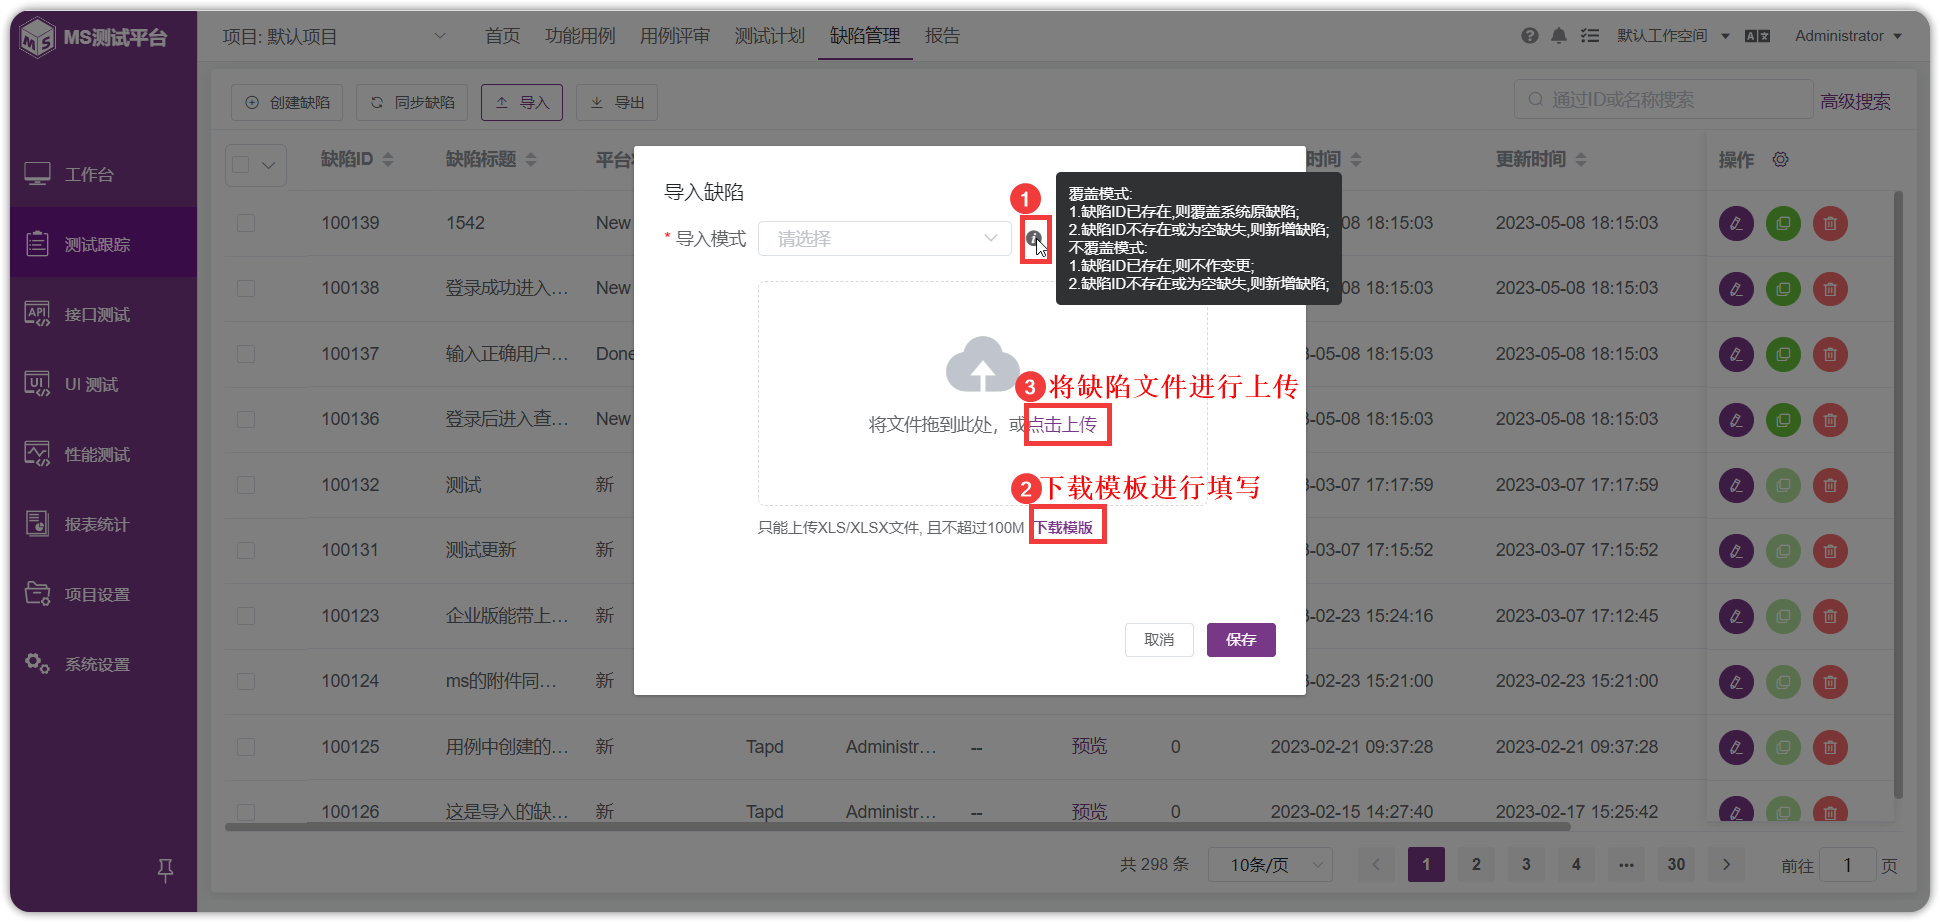Switch to the 报告 tab
Screen dimensions: 1940x922
[x=942, y=36]
